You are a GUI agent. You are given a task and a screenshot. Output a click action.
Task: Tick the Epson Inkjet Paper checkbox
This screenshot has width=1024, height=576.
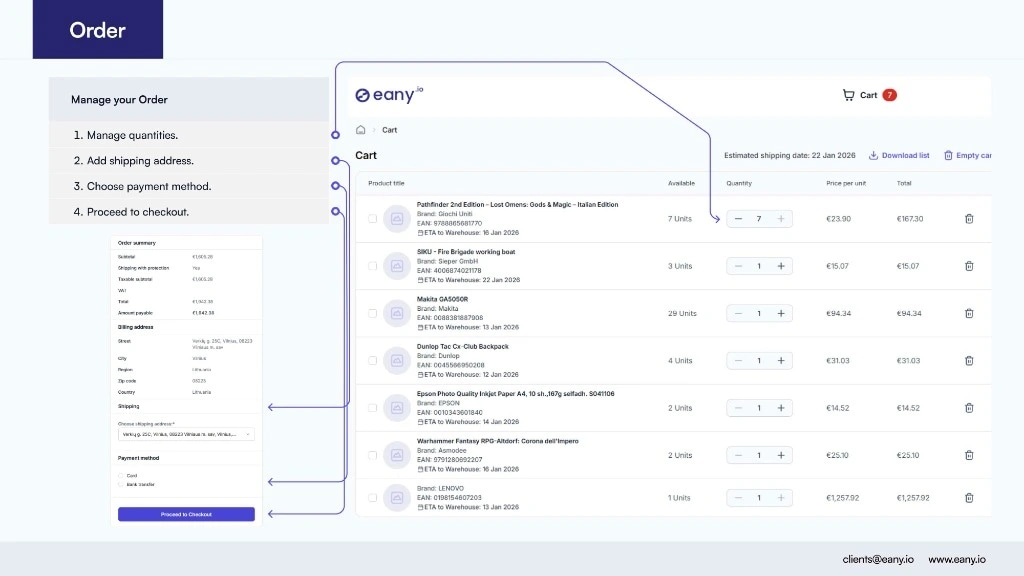click(x=372, y=408)
